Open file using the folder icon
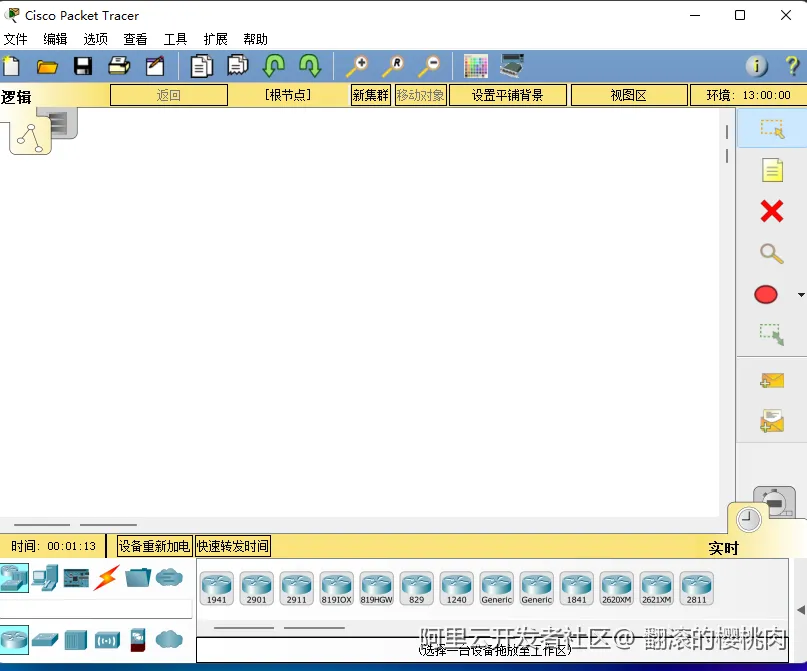This screenshot has width=807, height=671. click(47, 66)
